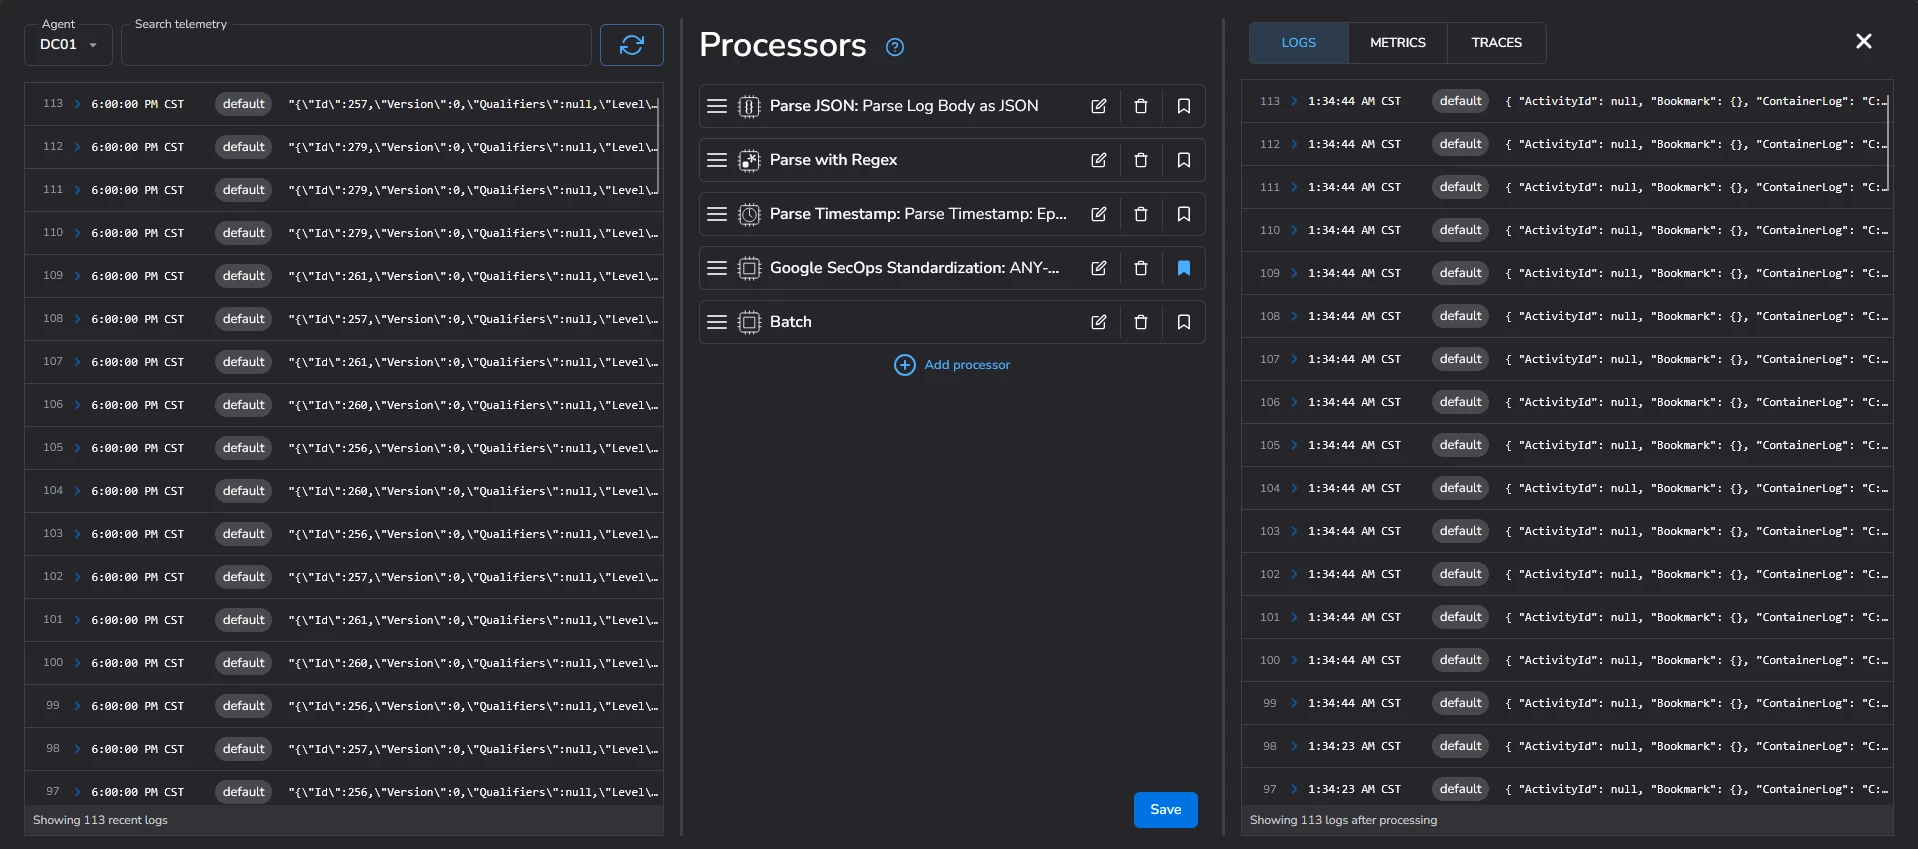The width and height of the screenshot is (1918, 849).
Task: Edit the Parse Timestamp processor
Action: (x=1098, y=214)
